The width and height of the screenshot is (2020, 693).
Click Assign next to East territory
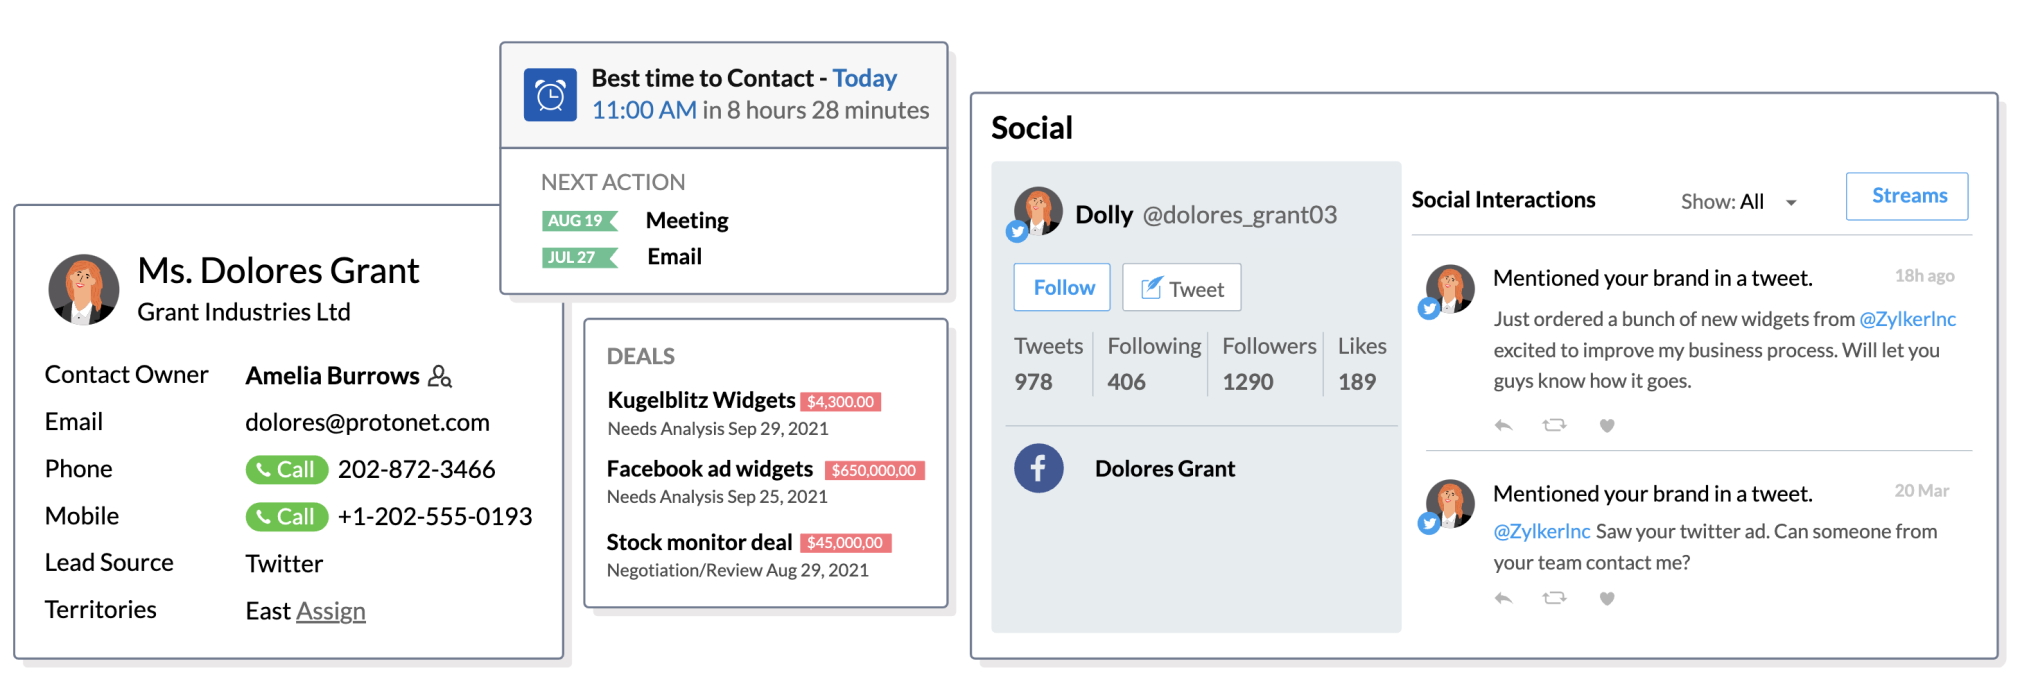point(331,611)
